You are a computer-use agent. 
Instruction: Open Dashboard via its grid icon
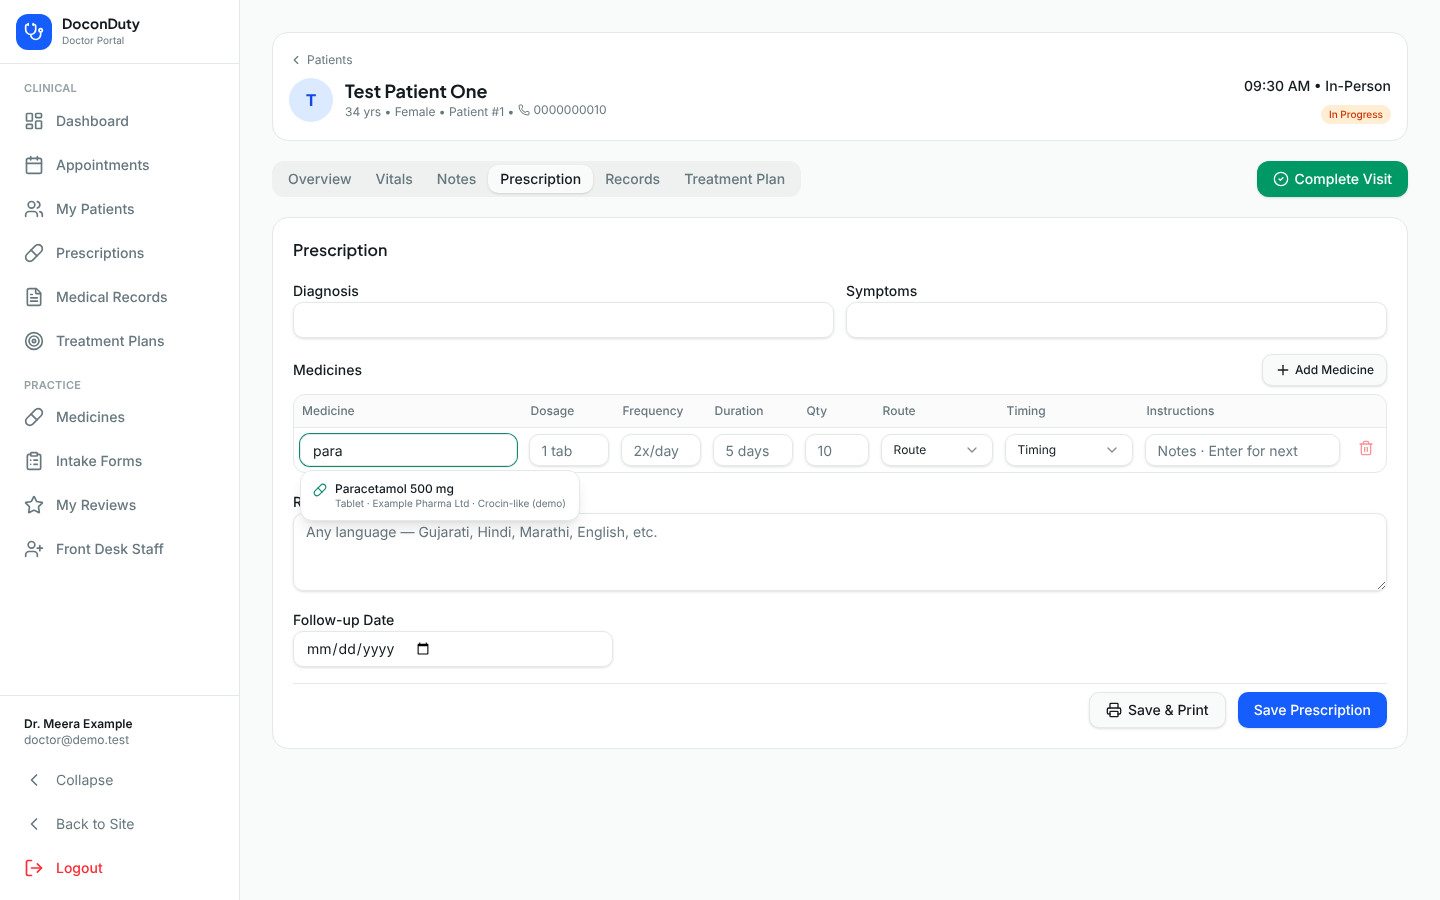pyautogui.click(x=34, y=121)
